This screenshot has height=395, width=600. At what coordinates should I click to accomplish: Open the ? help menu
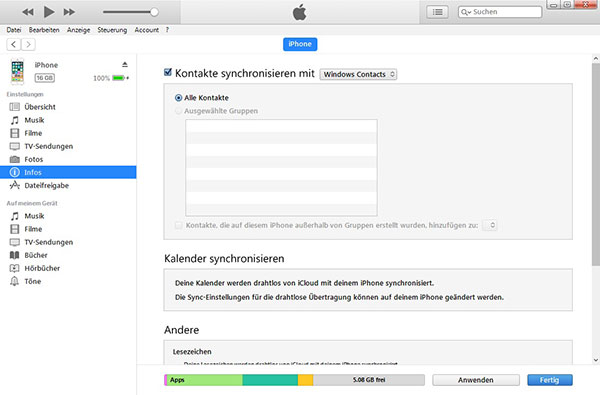[167, 30]
